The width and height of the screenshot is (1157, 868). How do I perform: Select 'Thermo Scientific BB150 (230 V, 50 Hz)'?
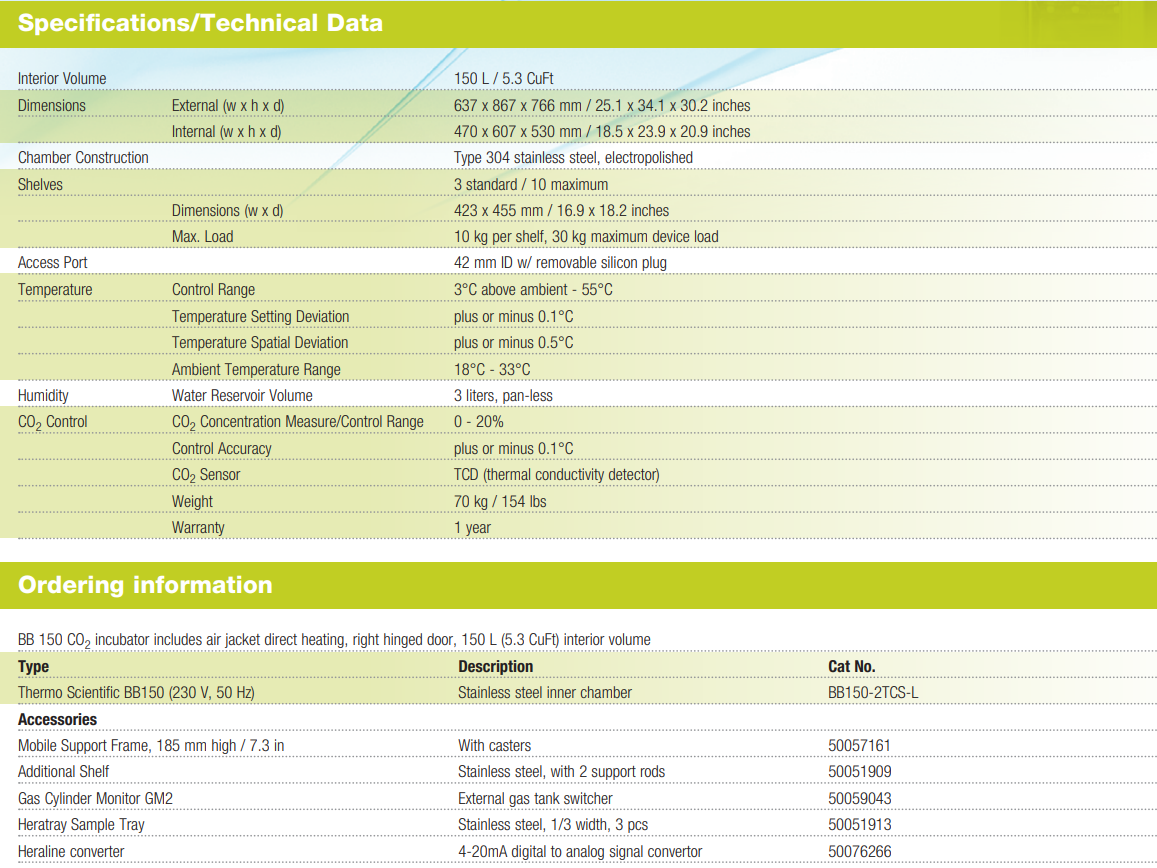coord(137,692)
